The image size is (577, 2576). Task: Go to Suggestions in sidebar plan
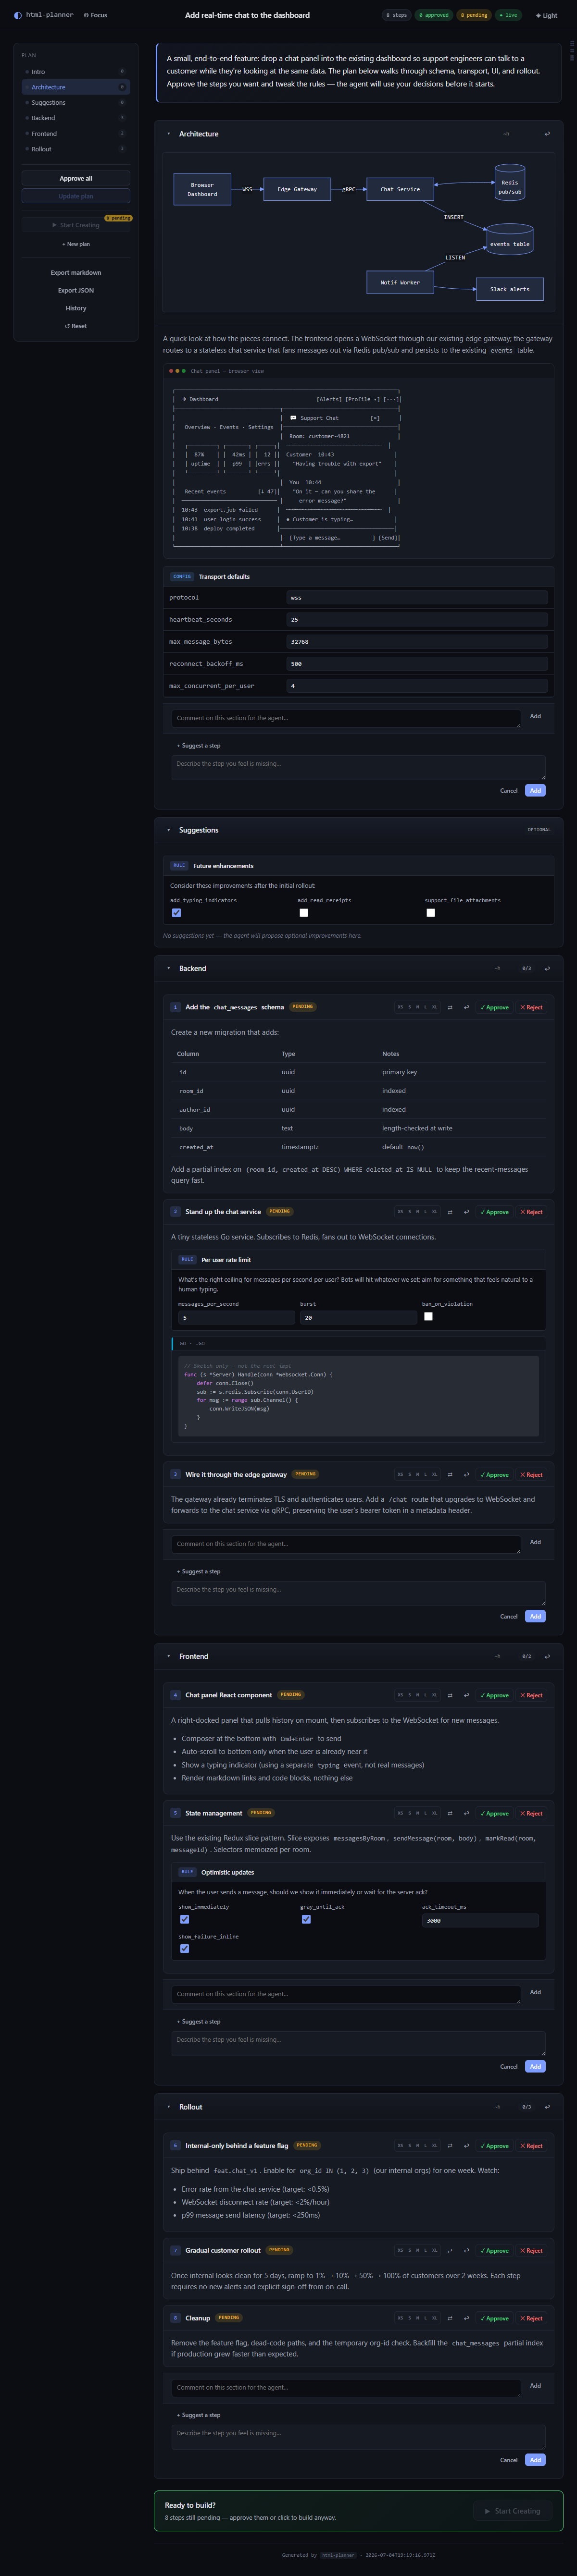click(76, 103)
